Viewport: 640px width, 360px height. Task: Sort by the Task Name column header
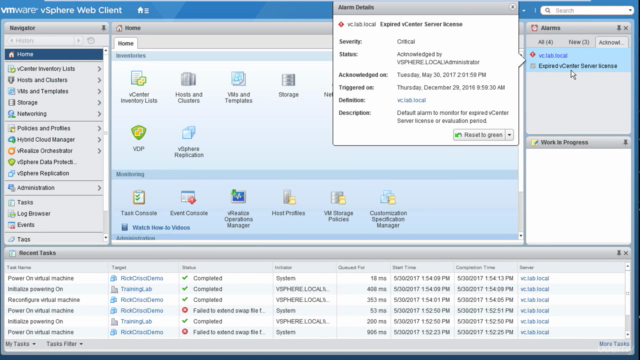click(x=56, y=267)
